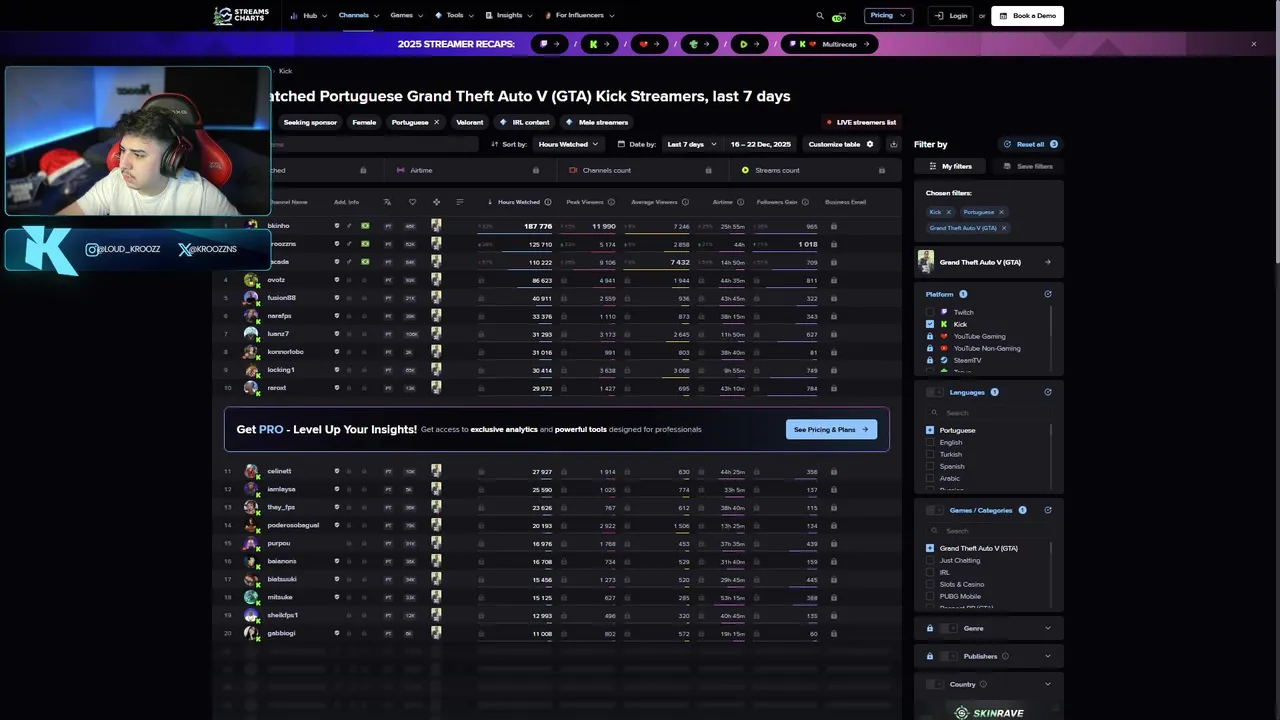1280x720 pixels.
Task: Open the Kick recap in the banner
Action: coord(600,44)
